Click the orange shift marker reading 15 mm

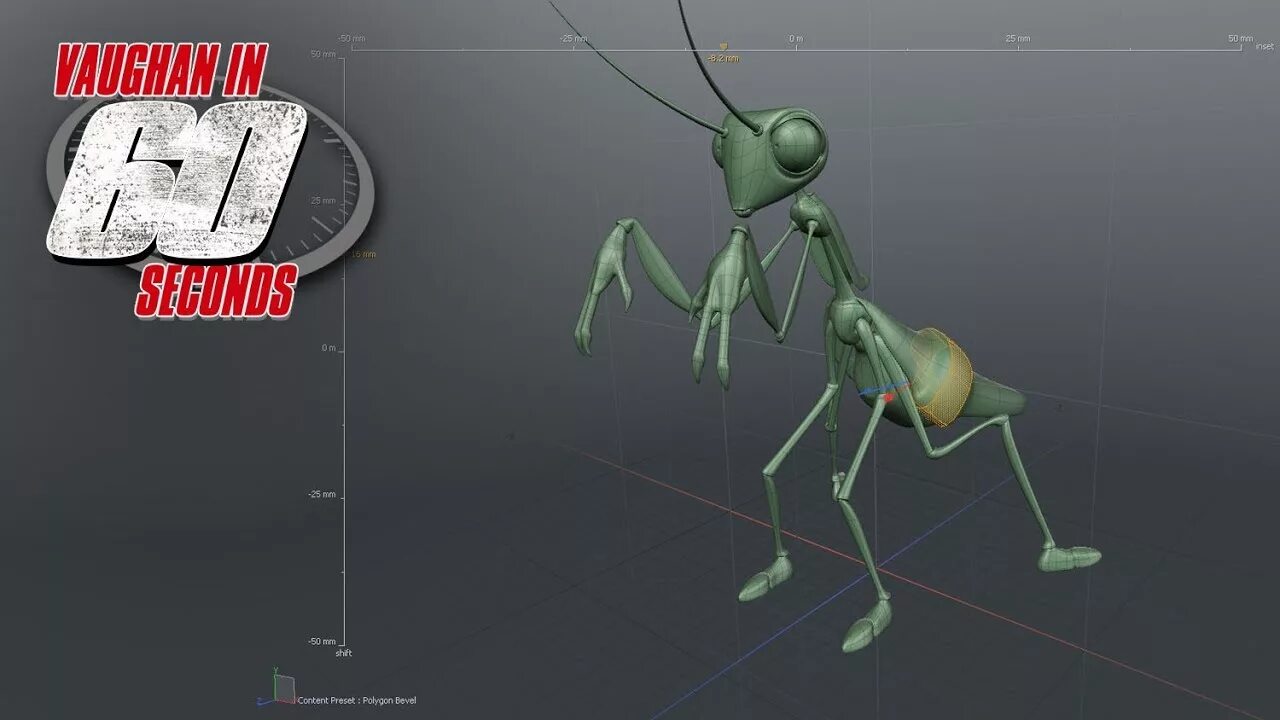pyautogui.click(x=362, y=254)
